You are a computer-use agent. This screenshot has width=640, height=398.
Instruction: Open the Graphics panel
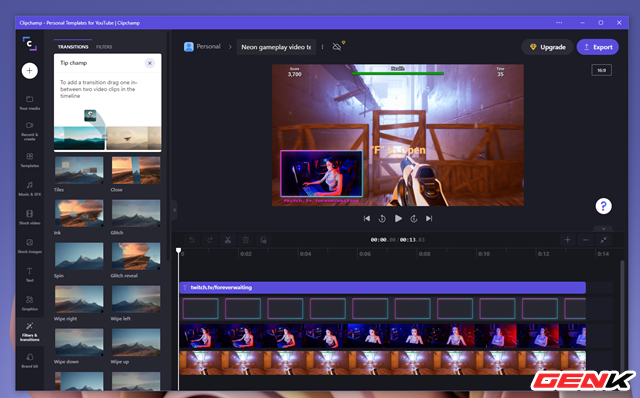(x=29, y=303)
